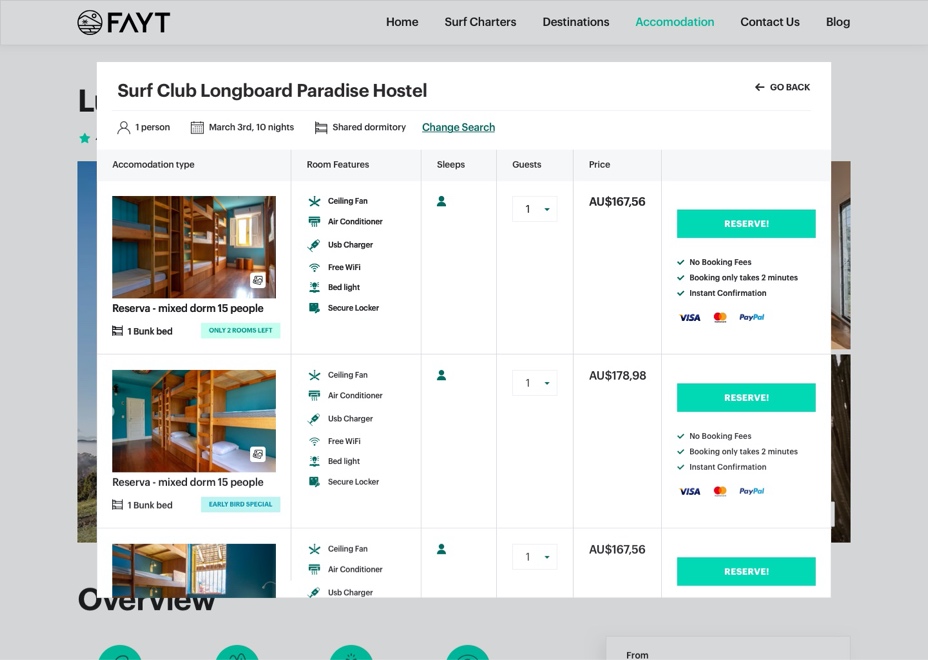Viewport: 928px width, 660px height.
Task: Click the EARLY BIRD SPECIAL badge
Action: coord(240,504)
